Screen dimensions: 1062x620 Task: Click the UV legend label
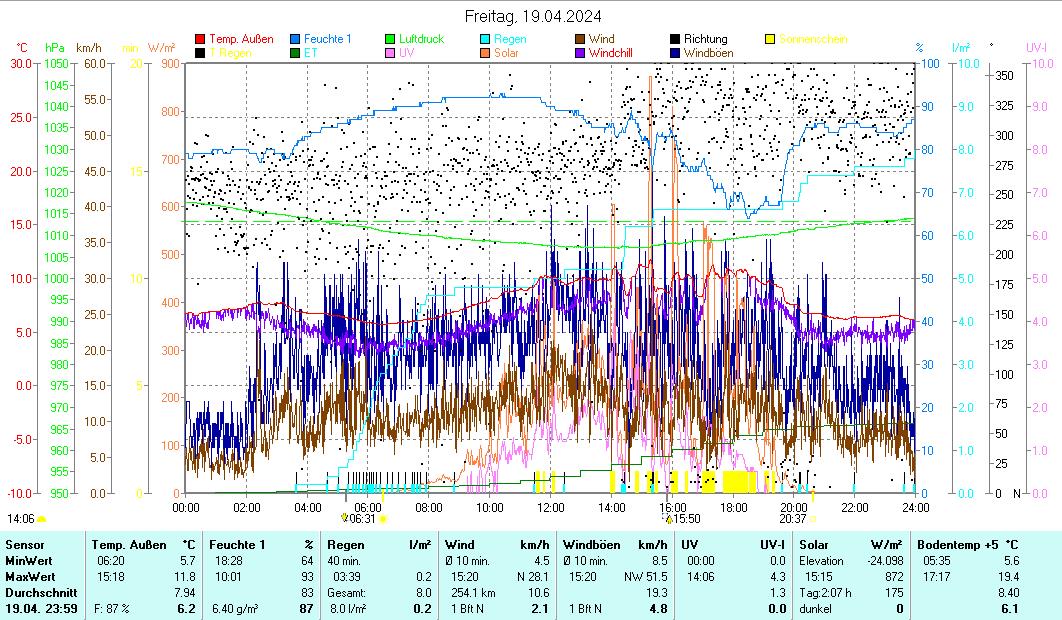click(407, 52)
